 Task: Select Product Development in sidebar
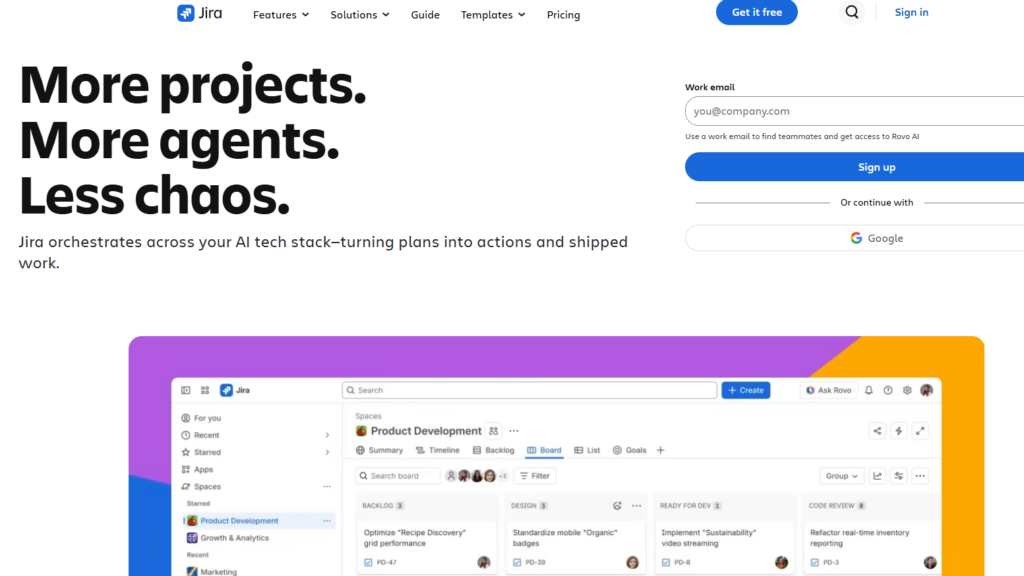(259, 521)
